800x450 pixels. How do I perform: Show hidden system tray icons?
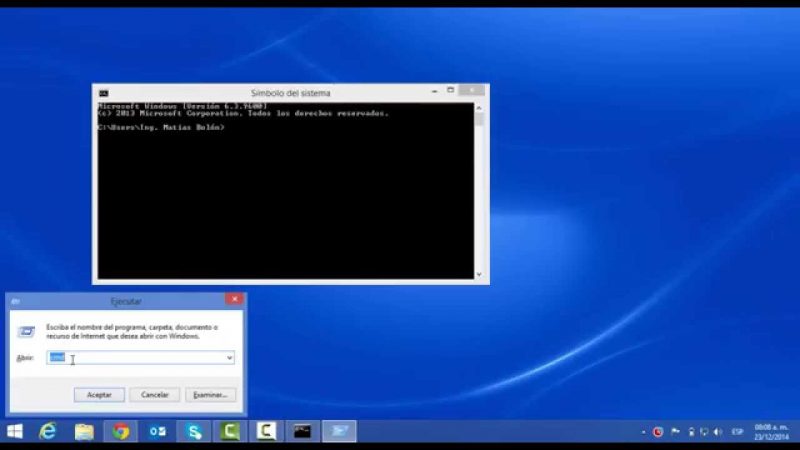(x=643, y=432)
